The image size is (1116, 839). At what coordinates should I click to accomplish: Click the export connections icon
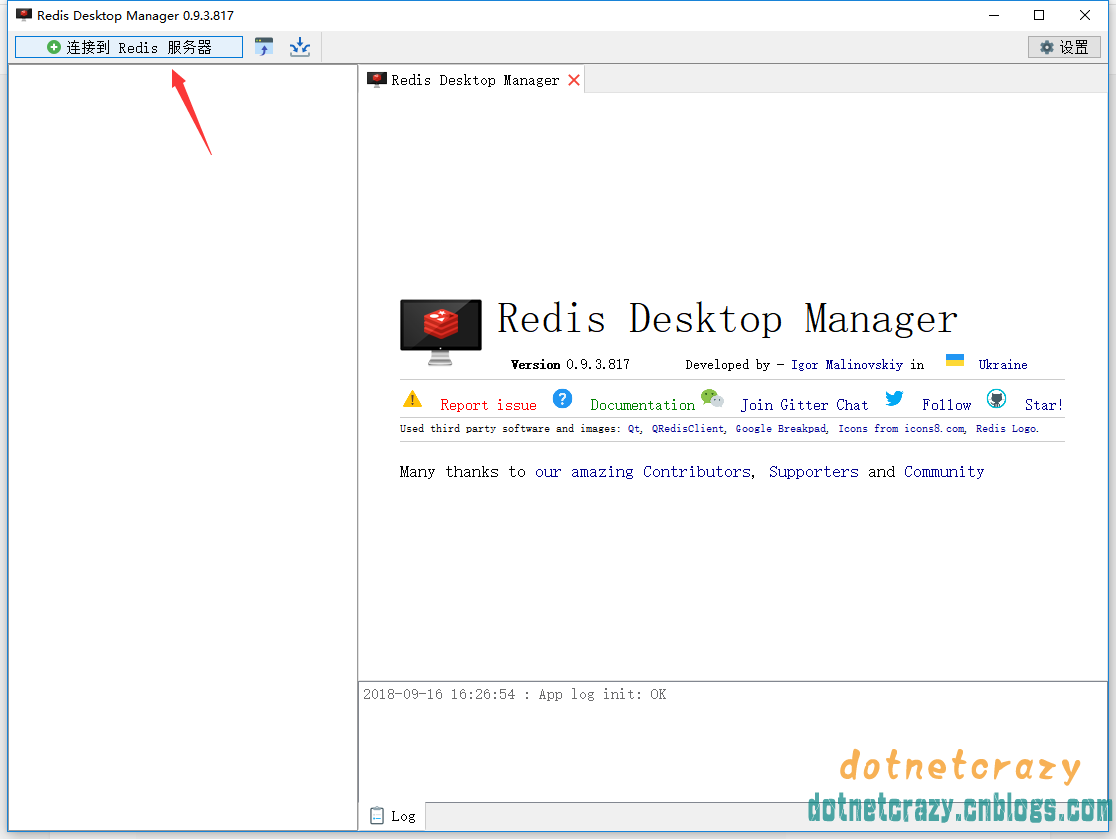300,47
